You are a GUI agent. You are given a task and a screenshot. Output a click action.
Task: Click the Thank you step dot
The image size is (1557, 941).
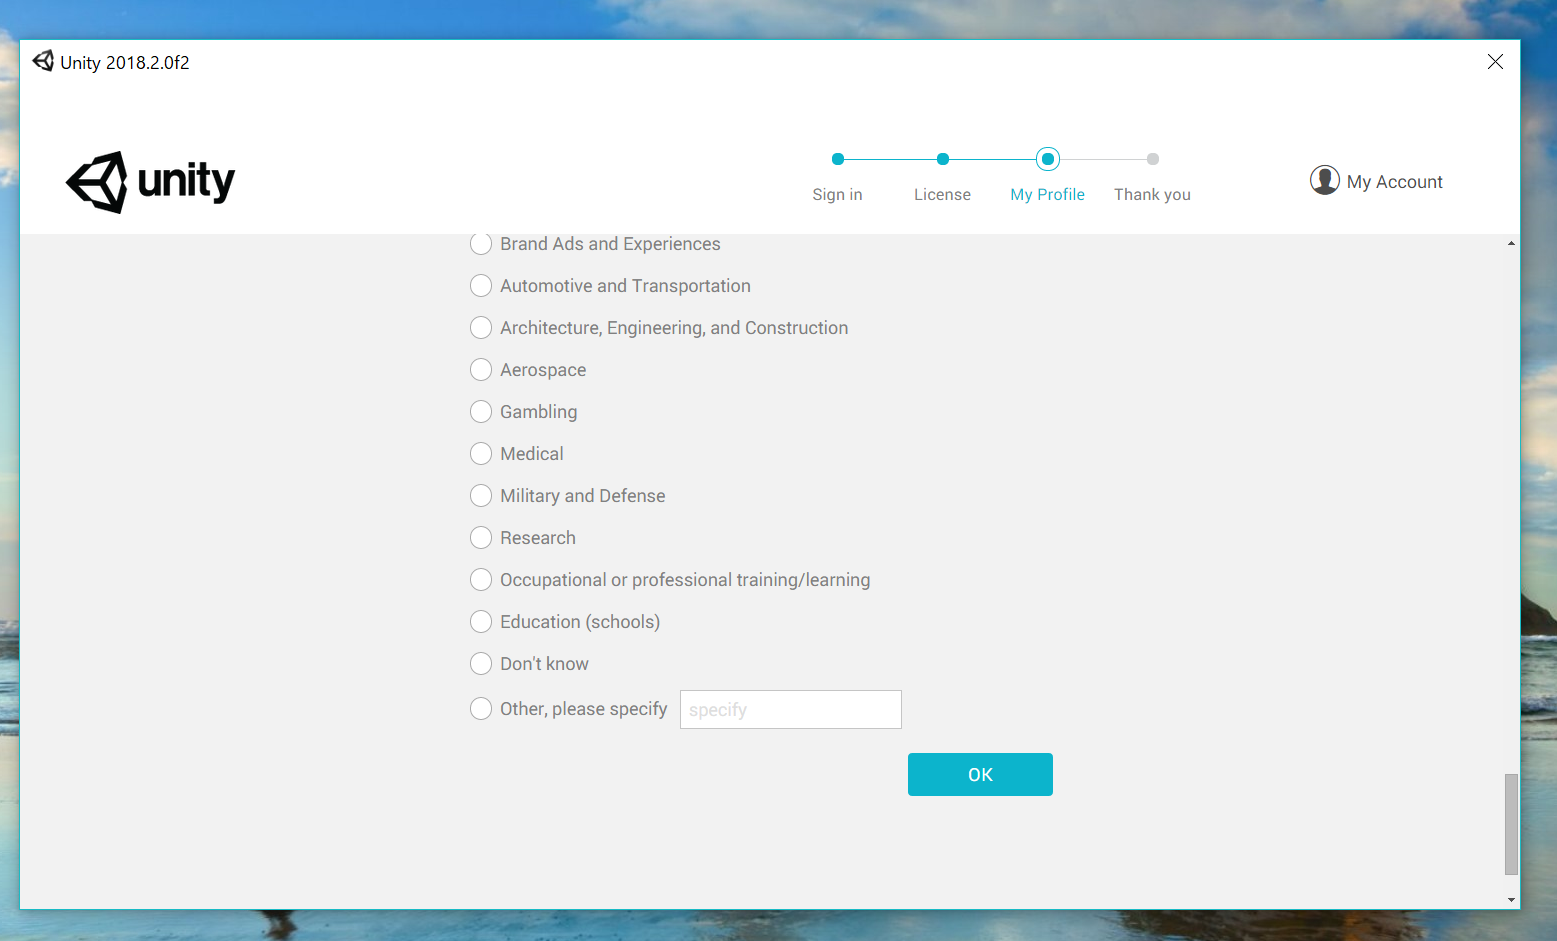1152,159
